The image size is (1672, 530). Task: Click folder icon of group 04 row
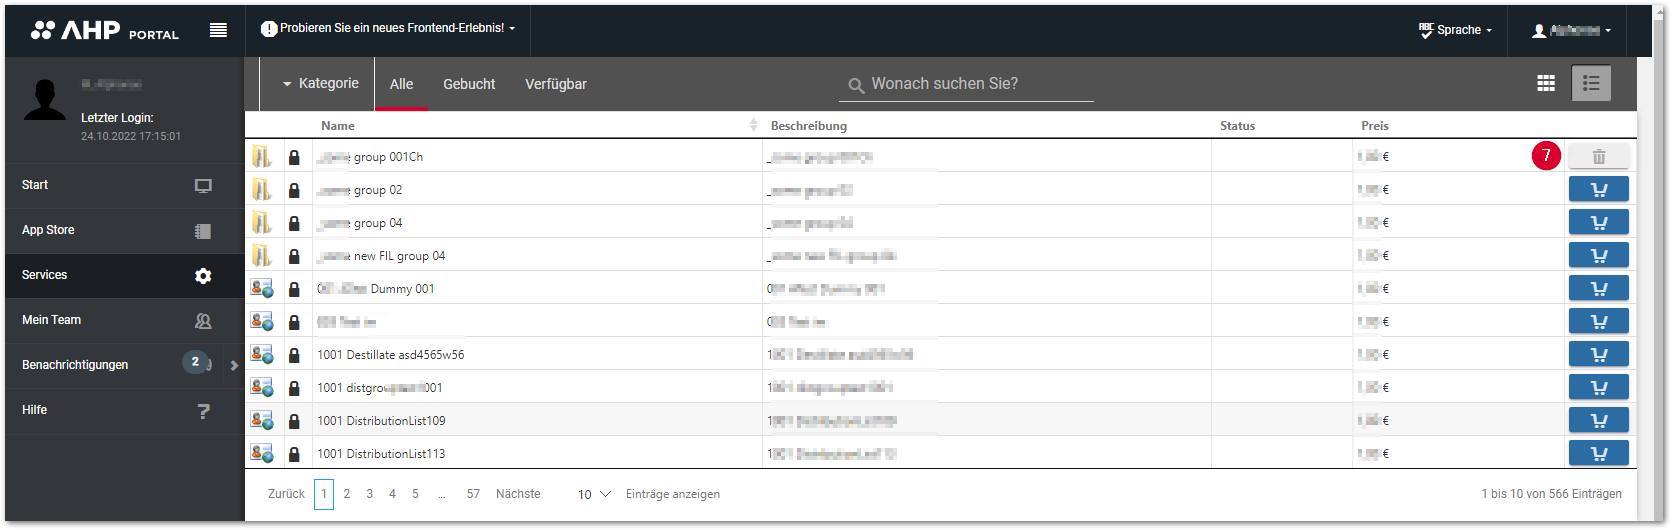(x=261, y=222)
